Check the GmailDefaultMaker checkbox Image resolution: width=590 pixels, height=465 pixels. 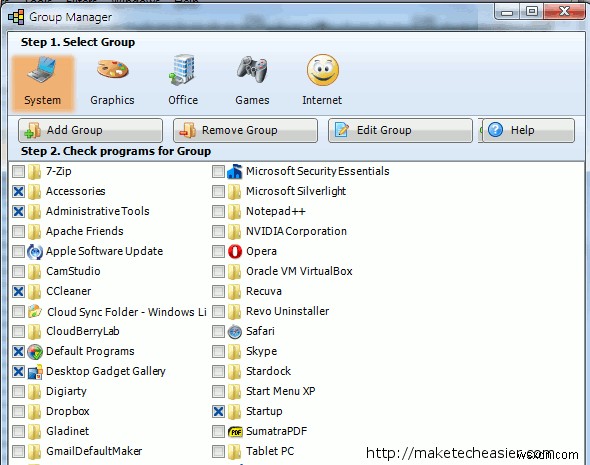point(18,451)
